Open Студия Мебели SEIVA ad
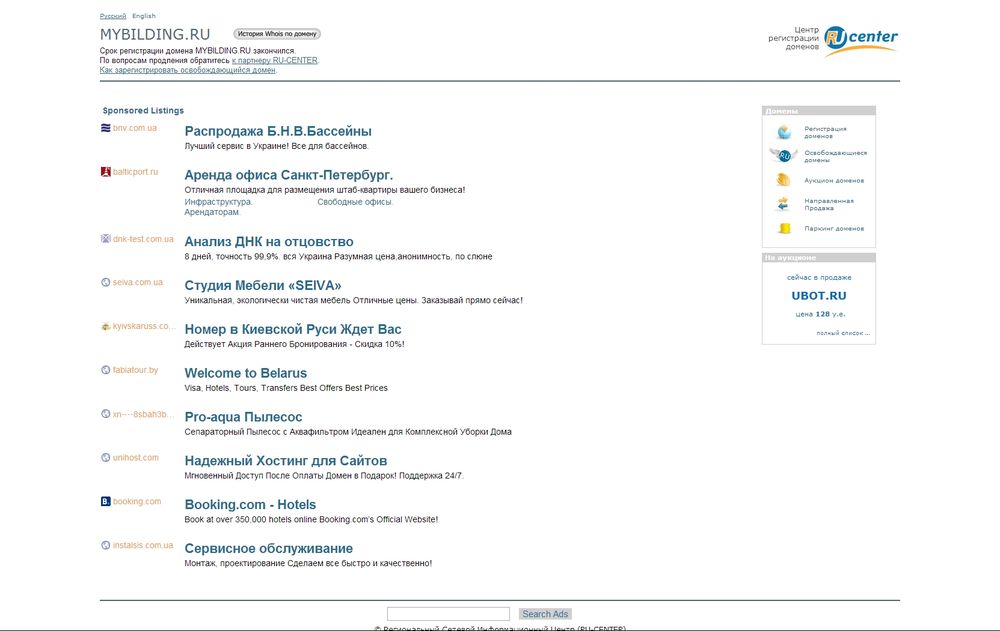The width and height of the screenshot is (1000, 631). [x=263, y=286]
